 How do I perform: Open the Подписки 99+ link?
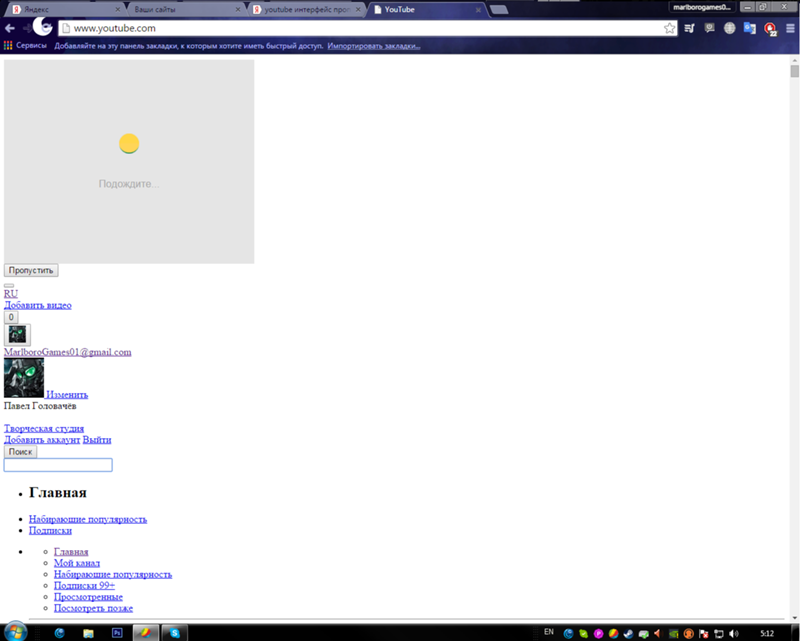84,585
